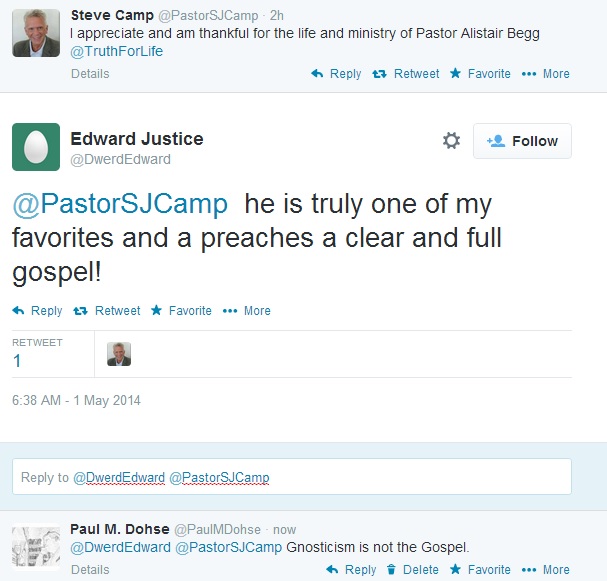Click the reply text box
607x581 pixels.
coord(291,477)
